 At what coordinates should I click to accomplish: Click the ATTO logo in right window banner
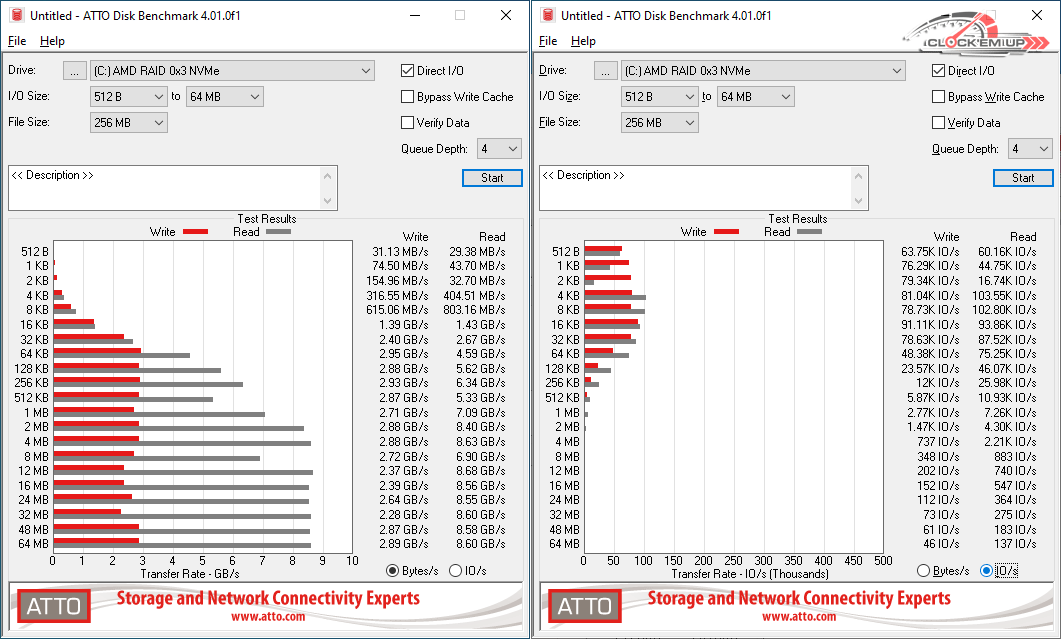click(x=584, y=605)
